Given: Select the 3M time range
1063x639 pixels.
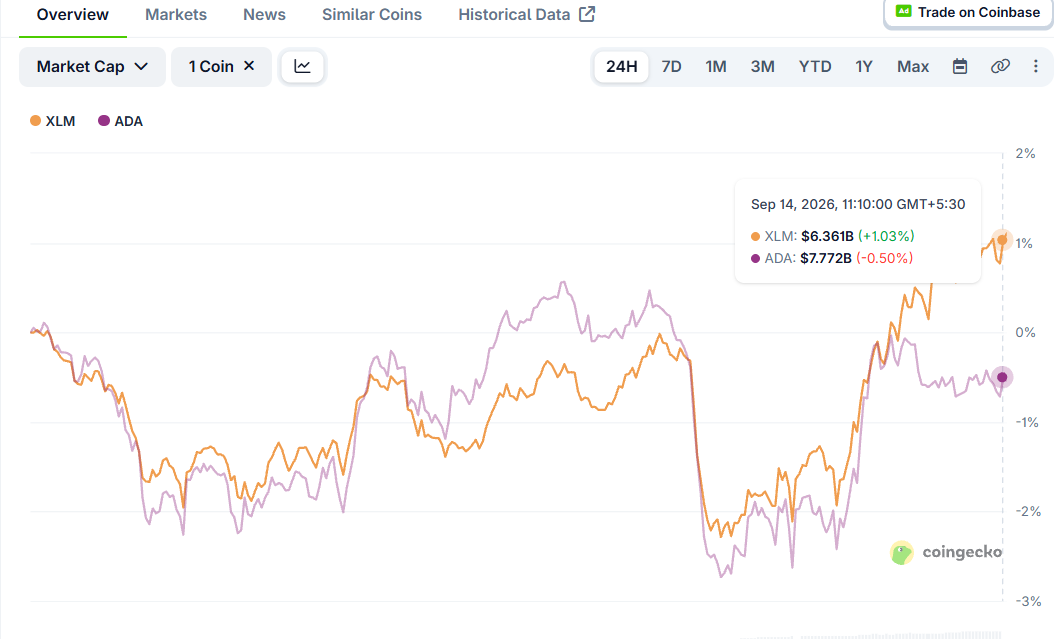Looking at the screenshot, I should tap(763, 66).
